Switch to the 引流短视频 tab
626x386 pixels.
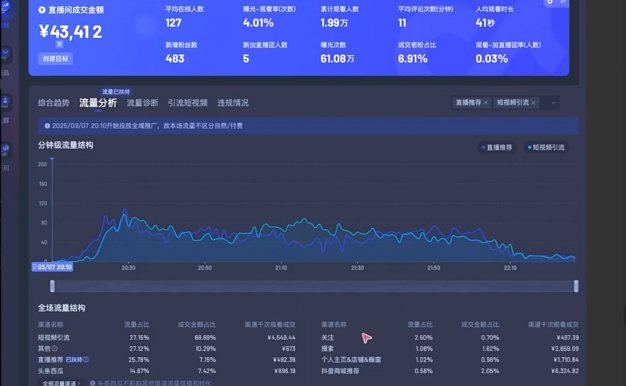(x=187, y=103)
